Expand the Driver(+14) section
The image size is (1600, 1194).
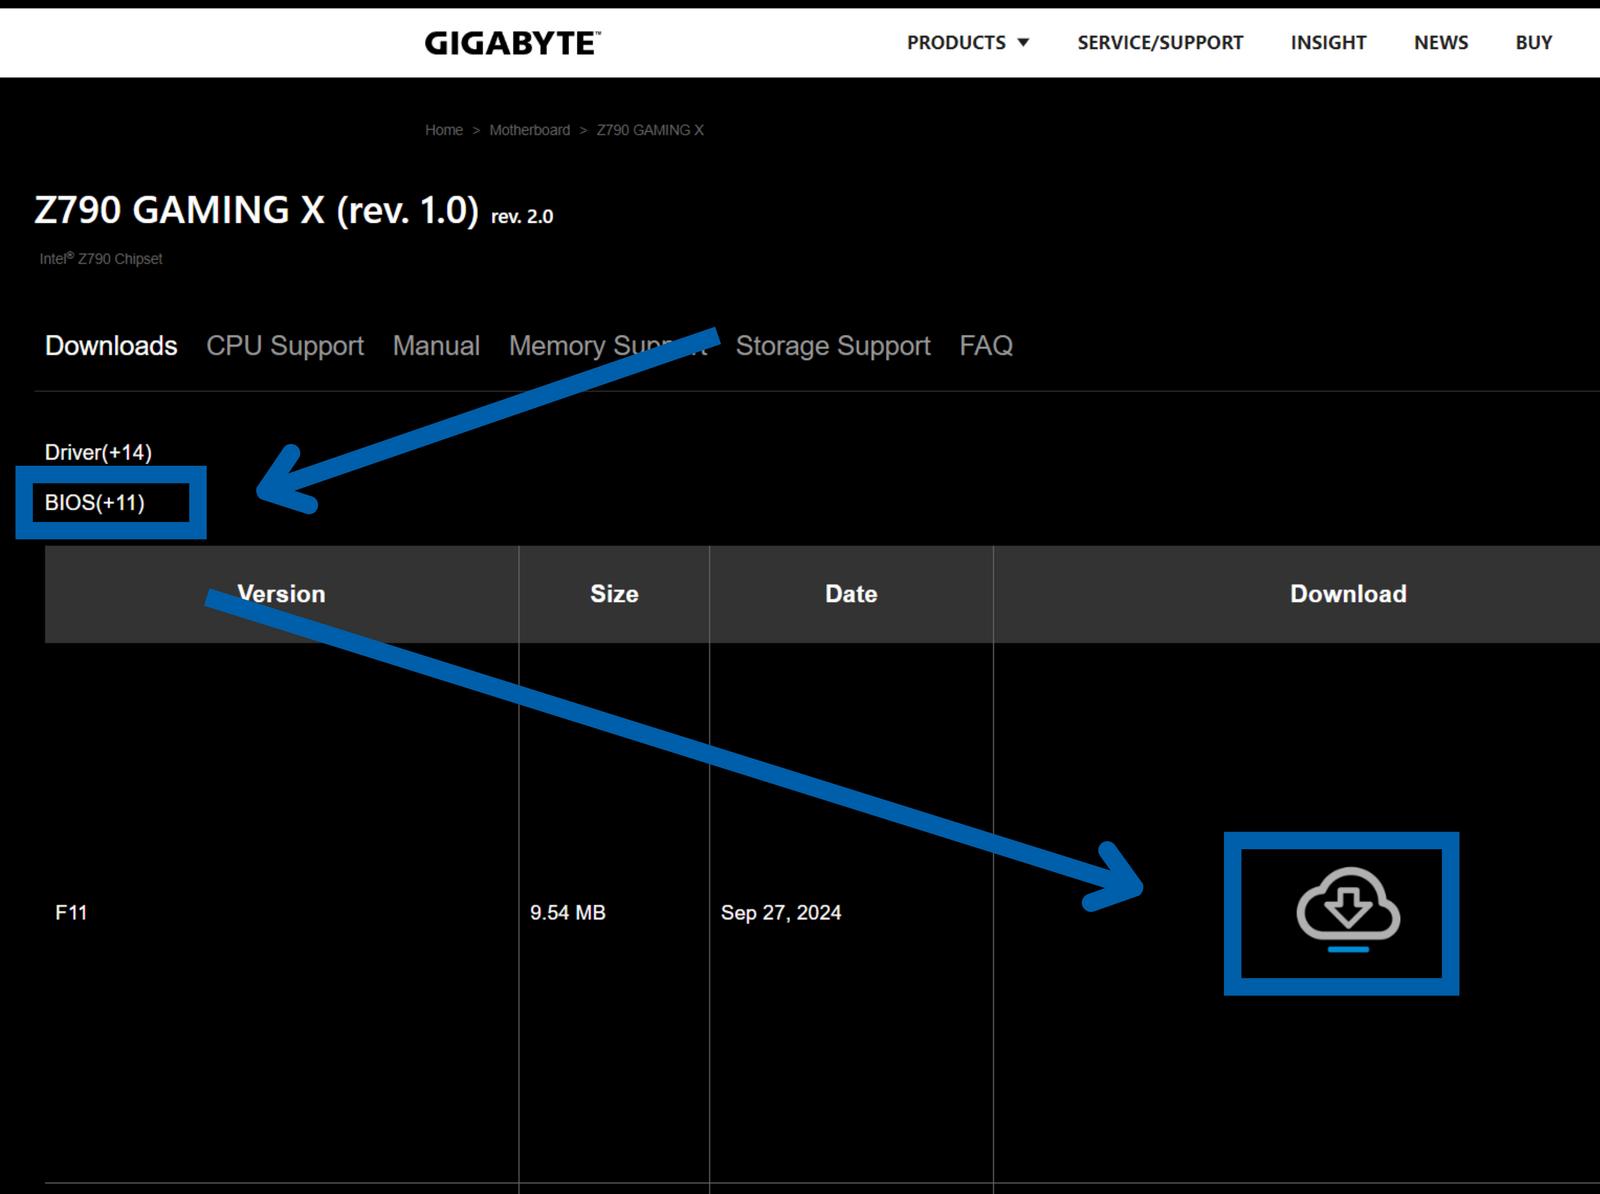click(x=97, y=452)
